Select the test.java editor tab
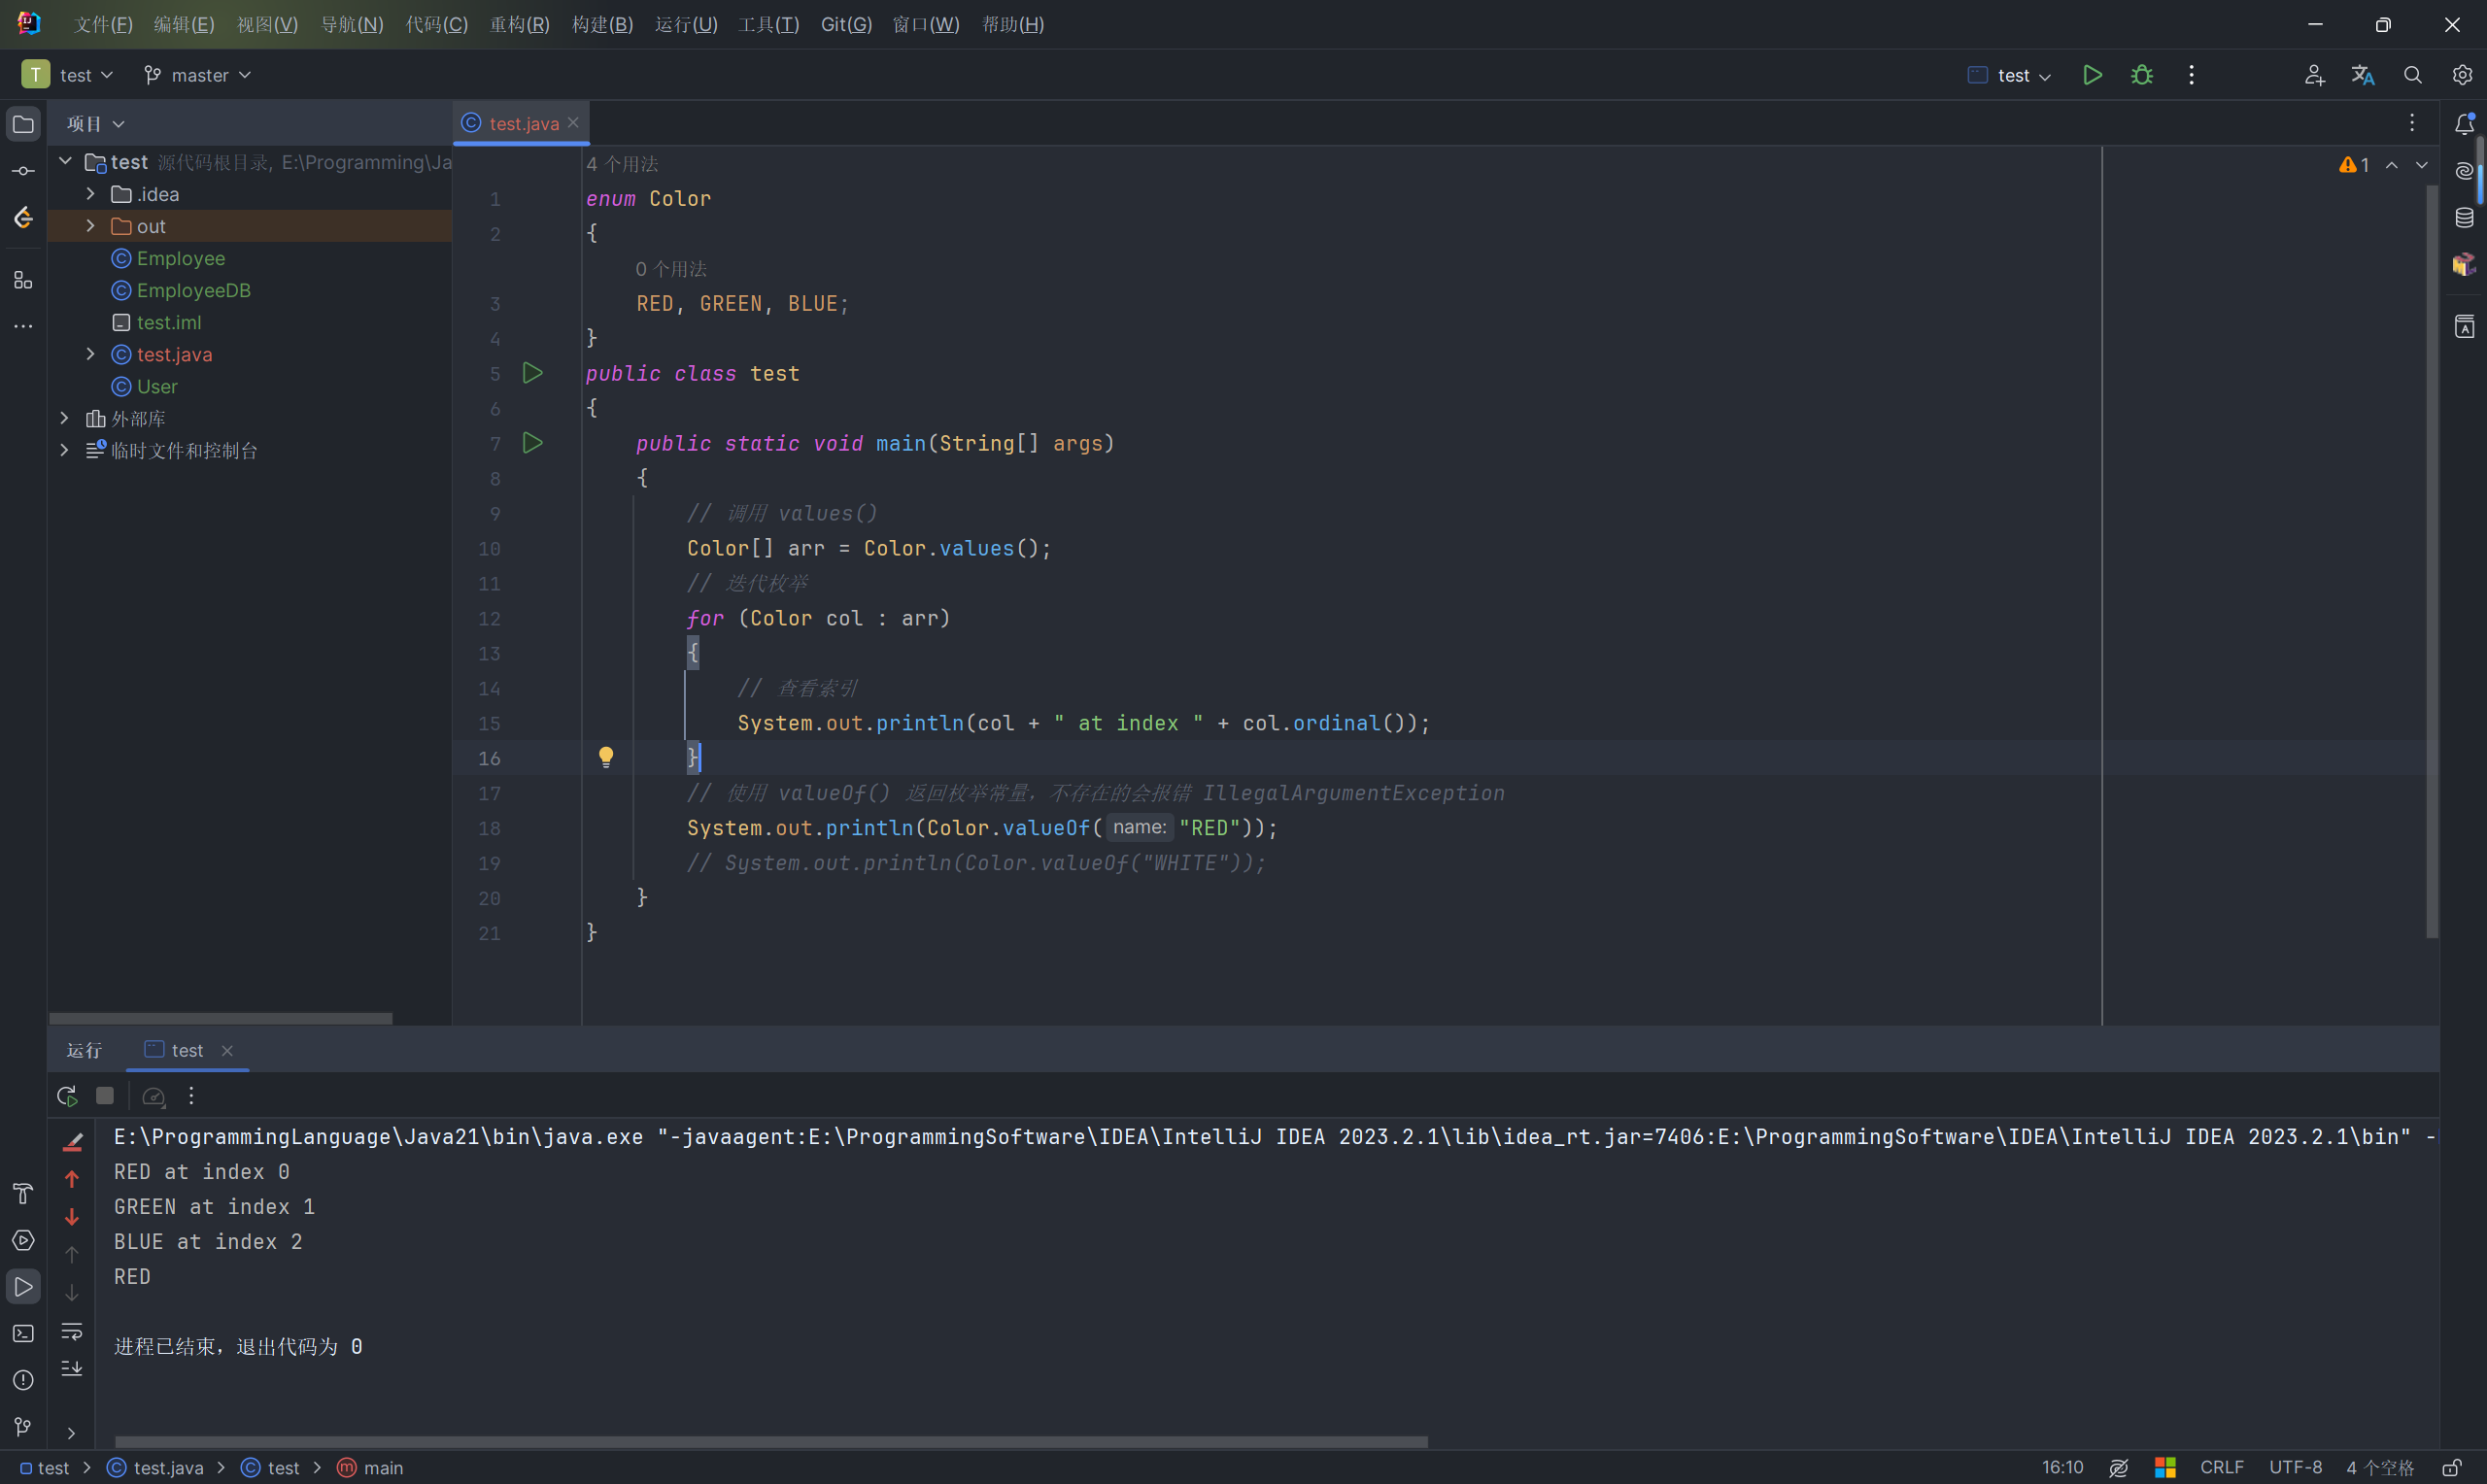This screenshot has width=2487, height=1484. [523, 123]
